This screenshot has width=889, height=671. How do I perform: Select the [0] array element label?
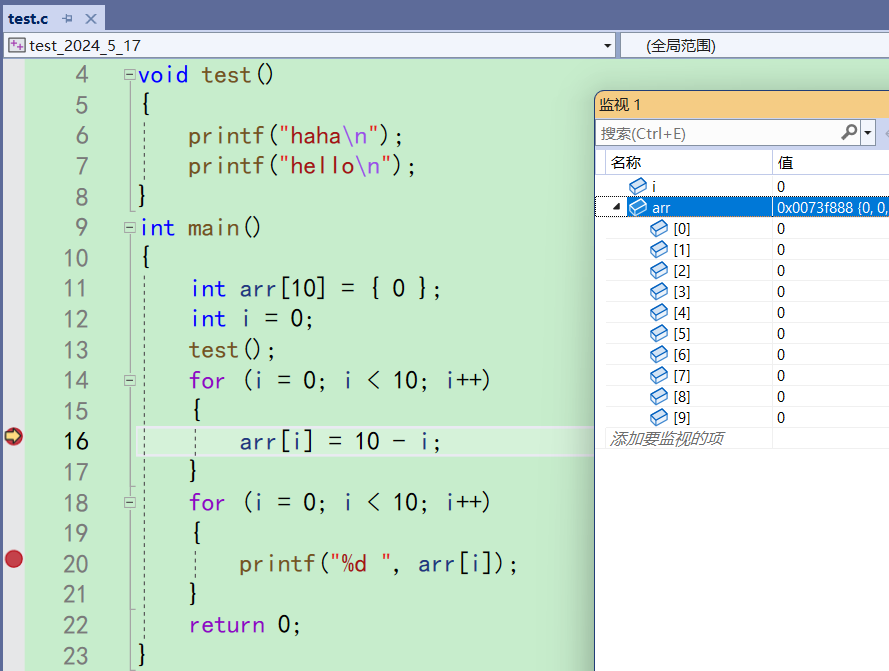681,229
